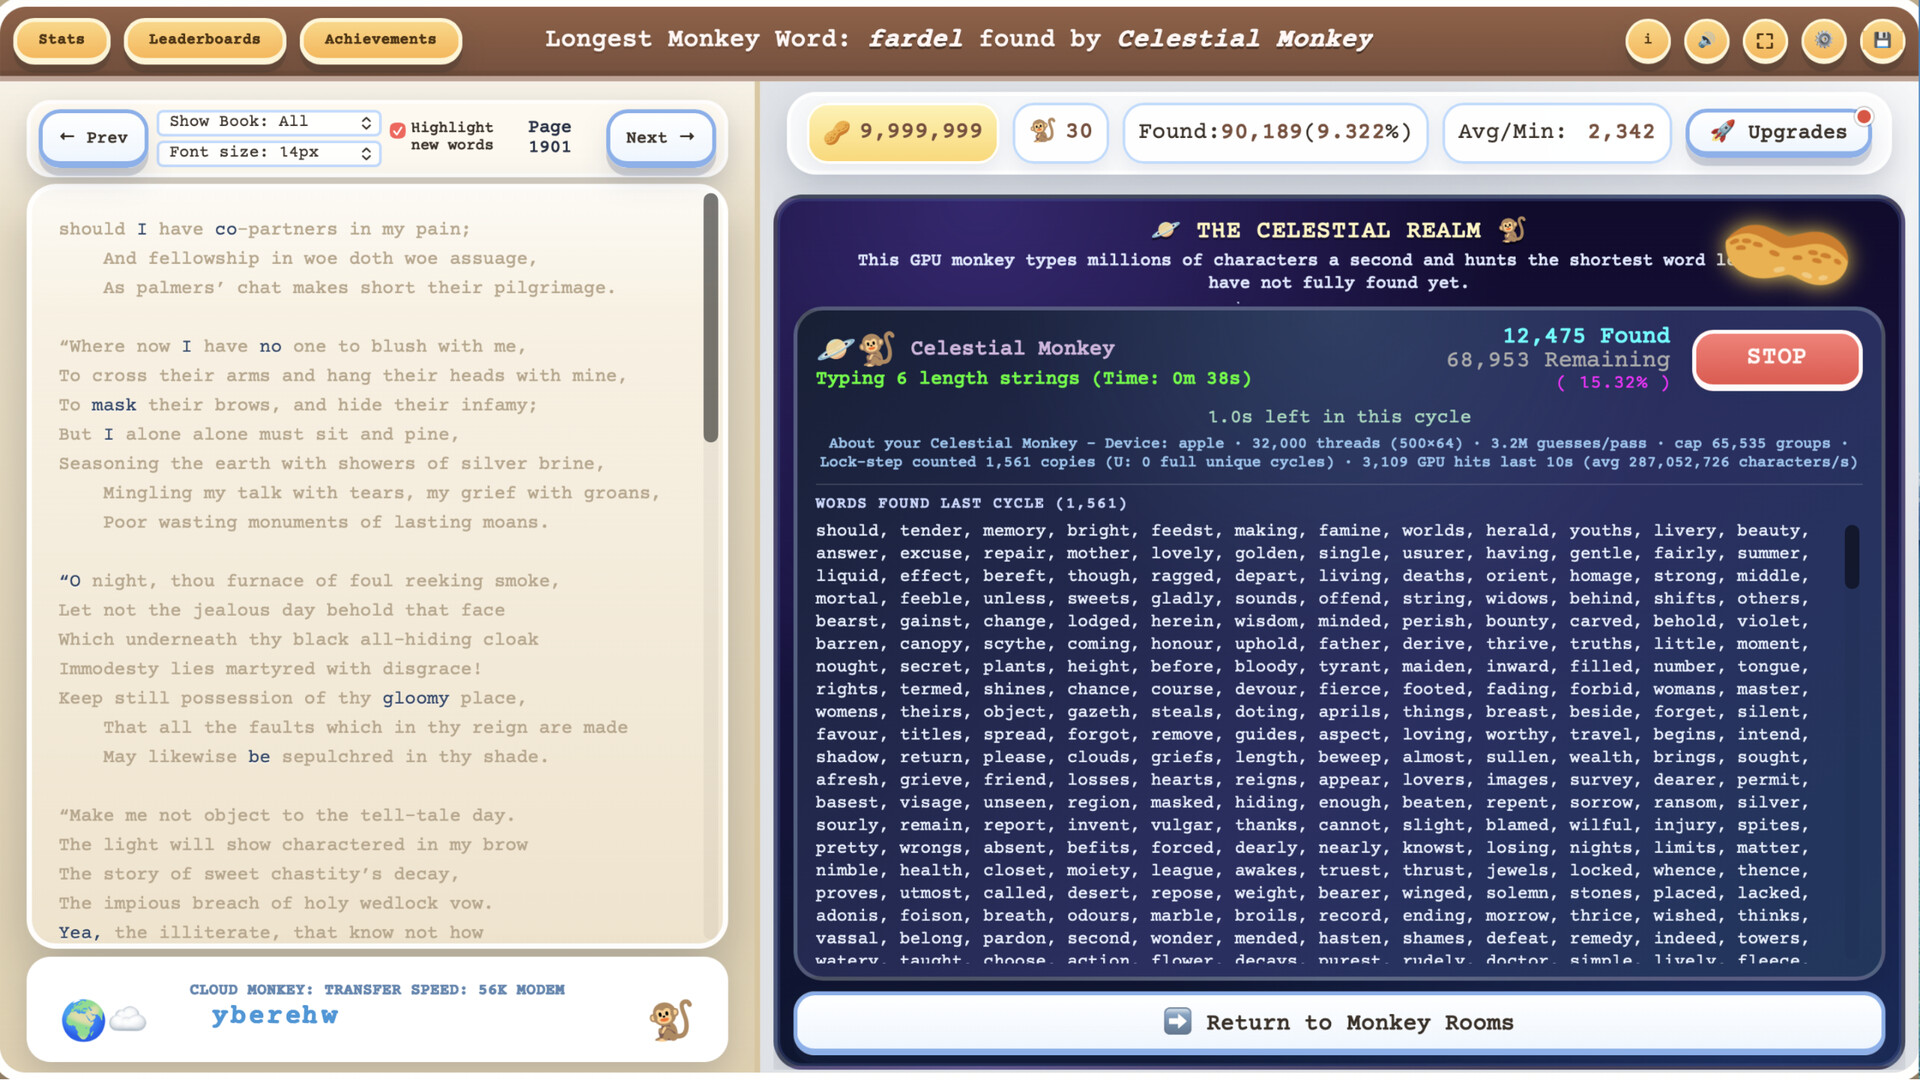Open the Stats tab

61,40
